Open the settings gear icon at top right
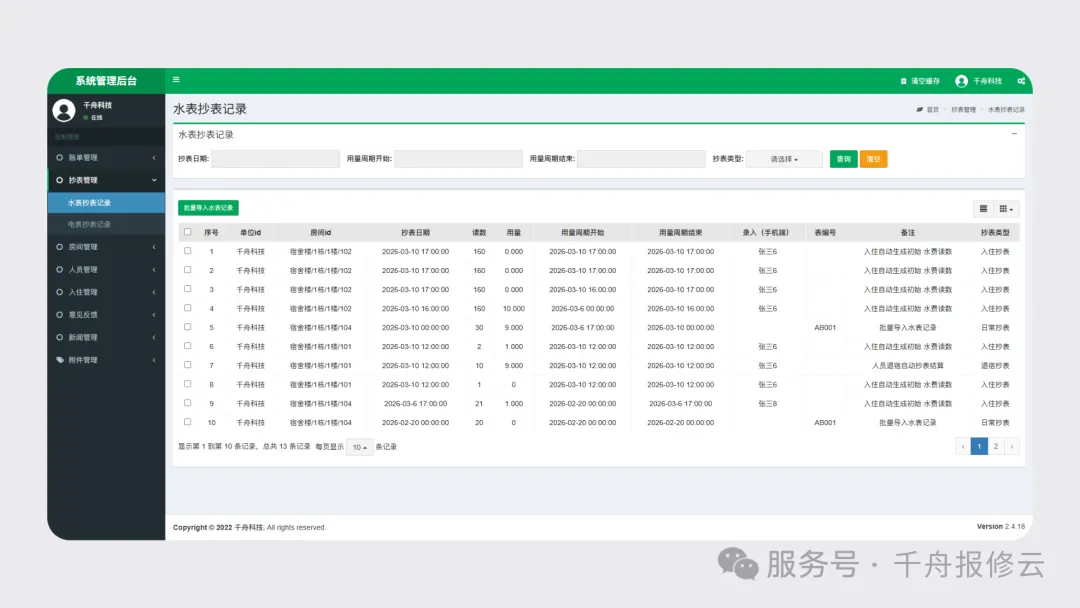The width and height of the screenshot is (1080, 608). pos(1021,81)
